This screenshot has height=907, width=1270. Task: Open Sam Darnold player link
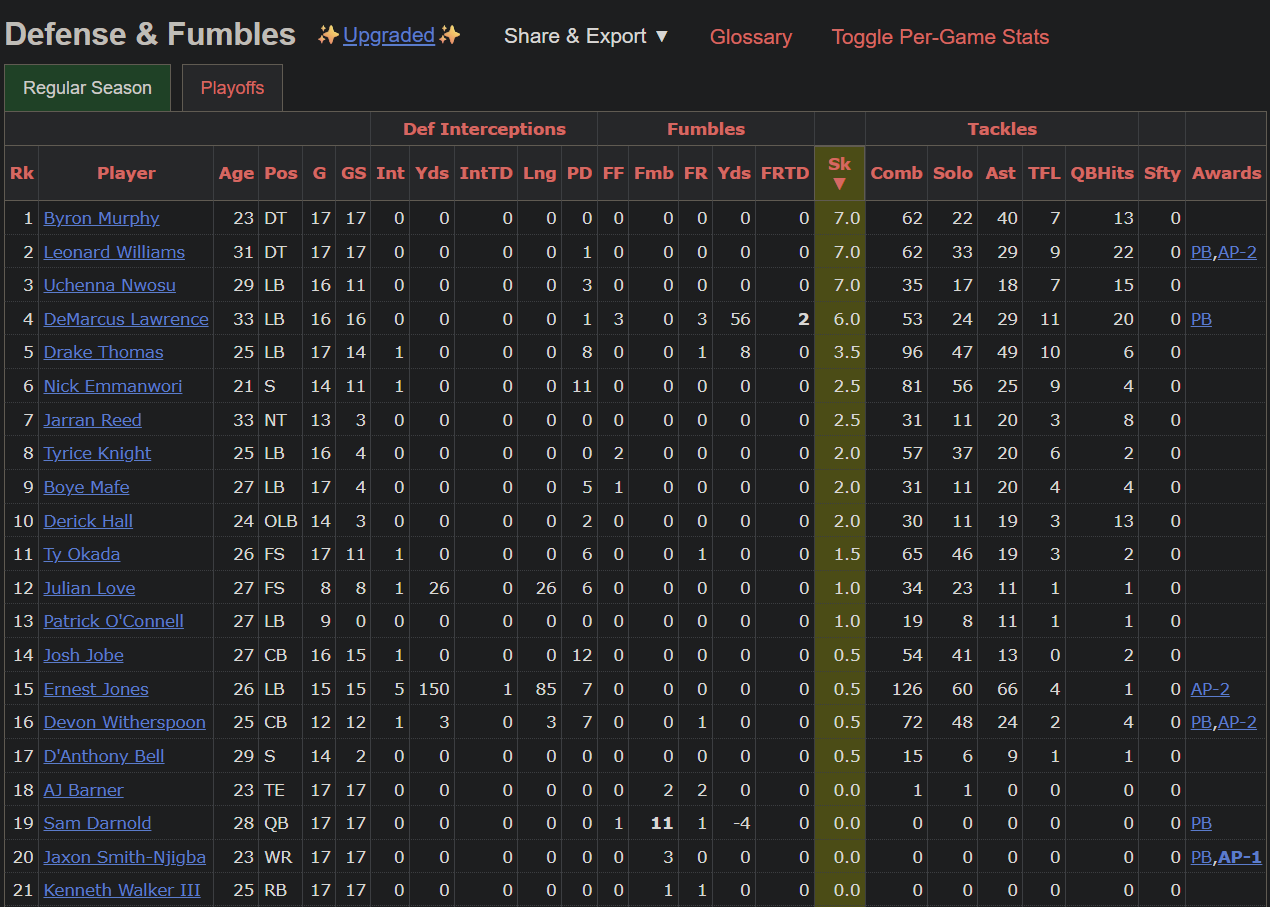point(97,823)
